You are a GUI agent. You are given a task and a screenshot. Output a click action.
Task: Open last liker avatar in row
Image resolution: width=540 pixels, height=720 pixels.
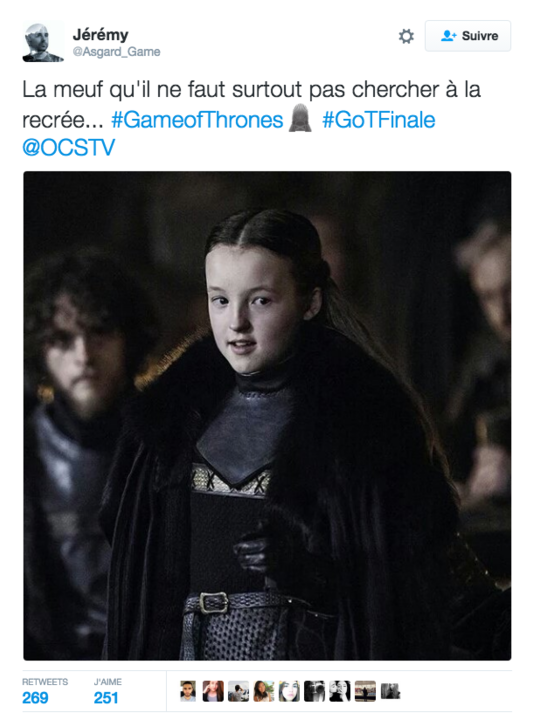tap(390, 691)
